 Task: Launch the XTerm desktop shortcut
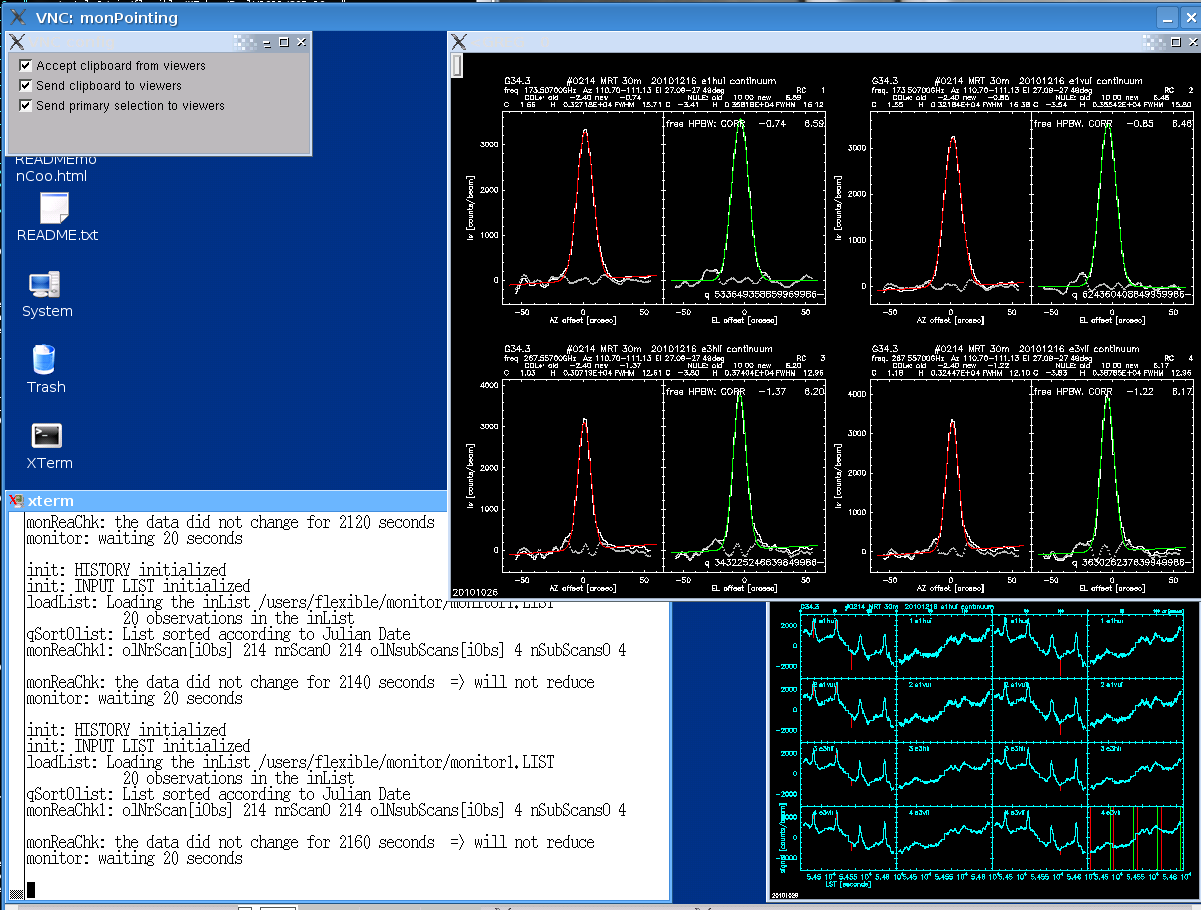click(x=47, y=436)
